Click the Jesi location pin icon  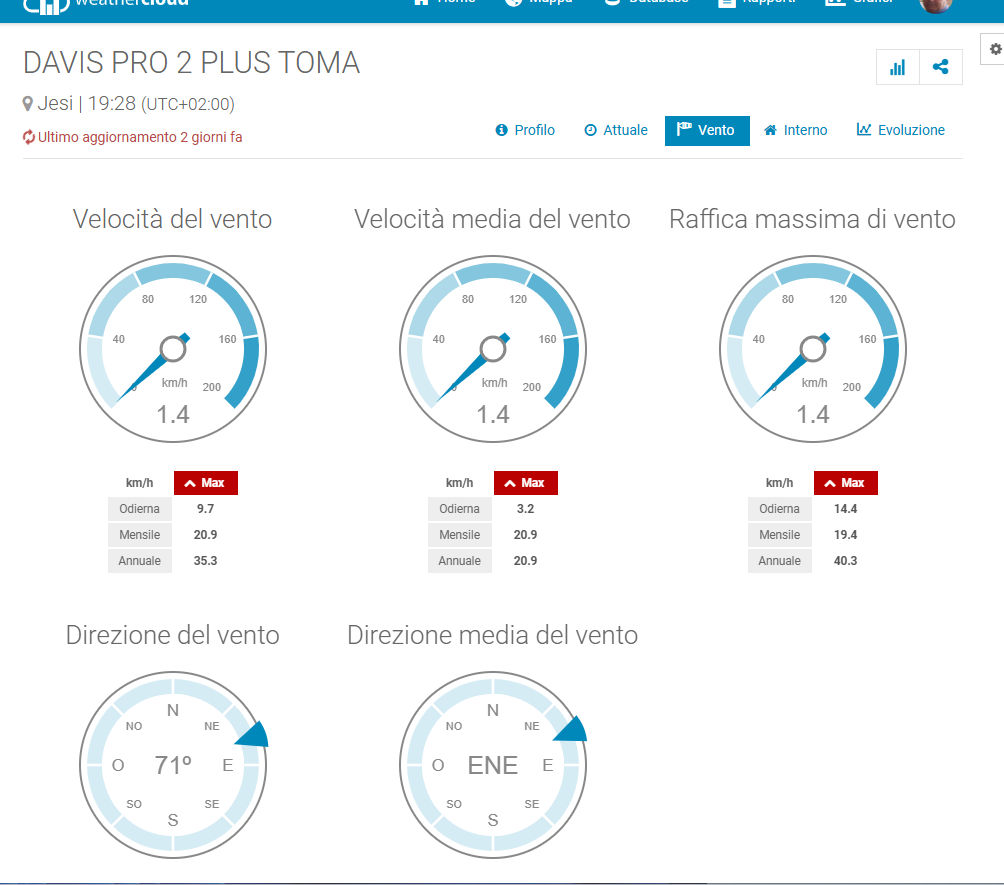point(28,104)
